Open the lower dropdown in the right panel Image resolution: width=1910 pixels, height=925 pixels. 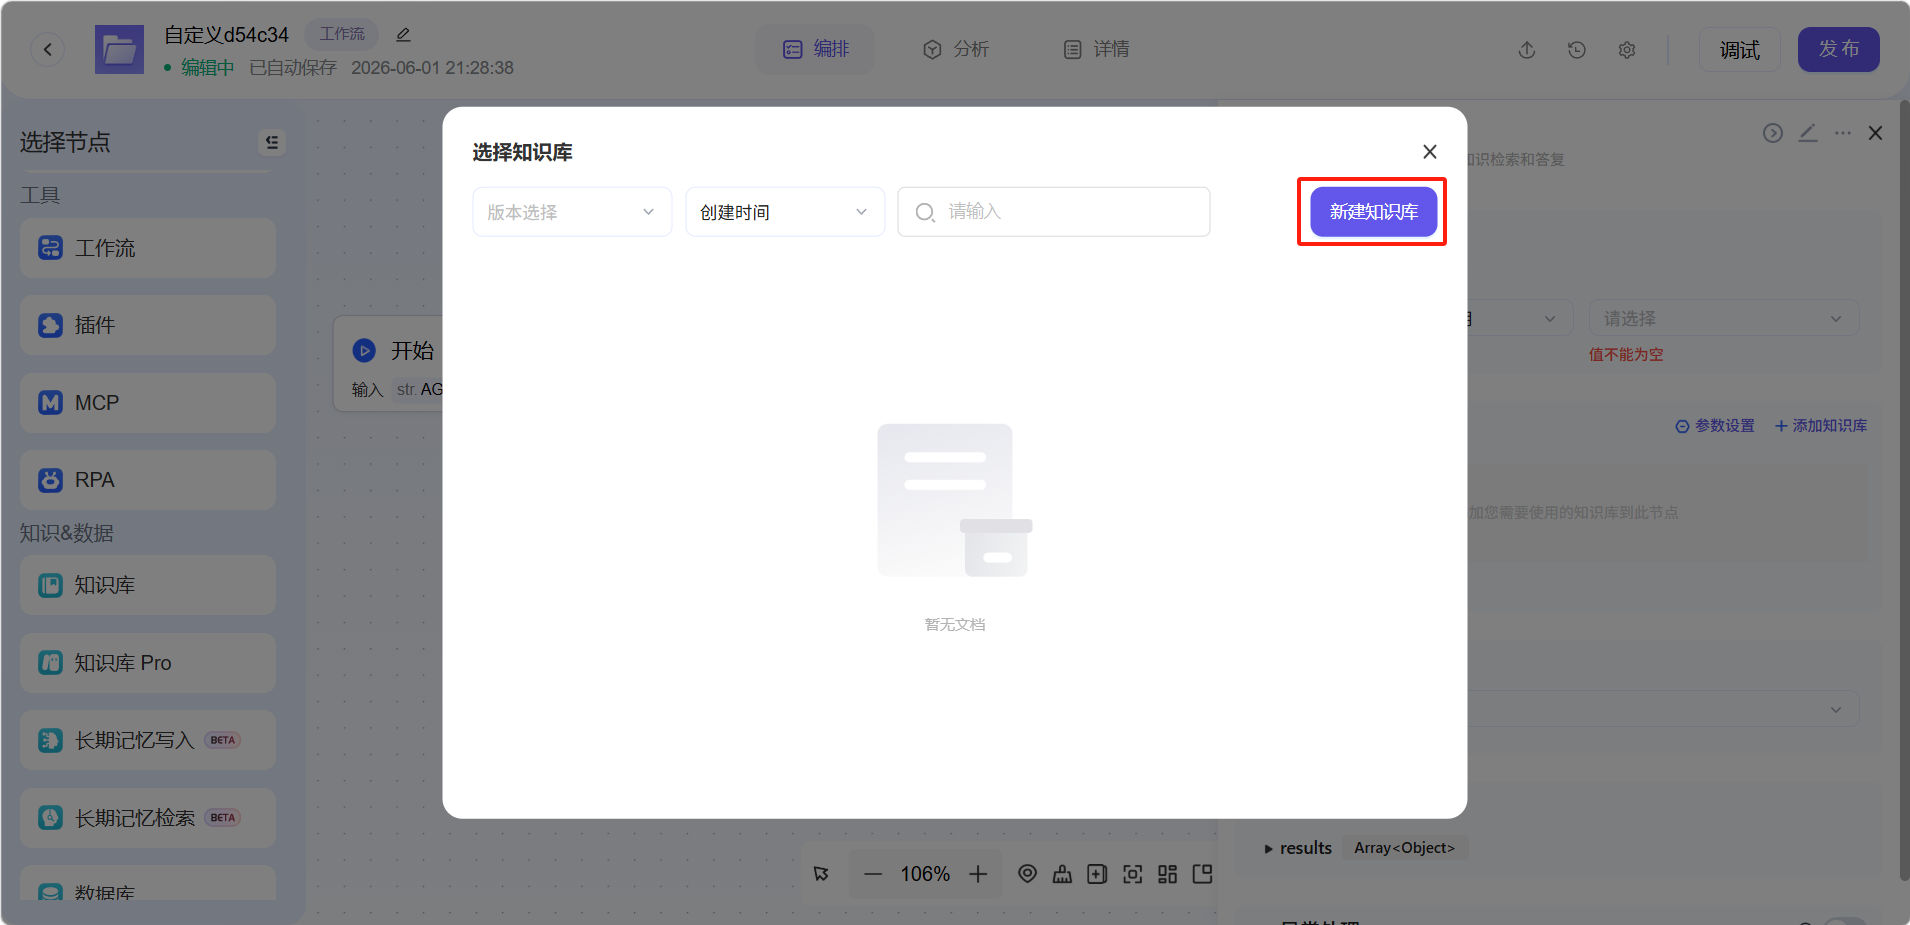(x=1664, y=709)
